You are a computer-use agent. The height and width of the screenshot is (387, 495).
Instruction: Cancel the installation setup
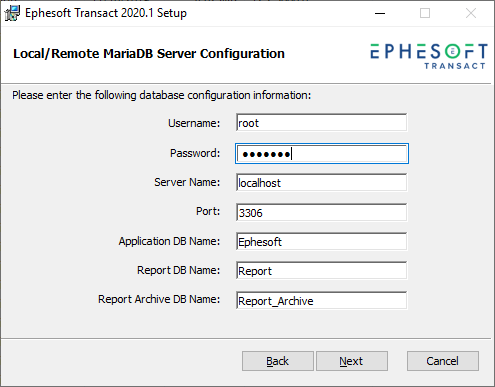pos(443,361)
